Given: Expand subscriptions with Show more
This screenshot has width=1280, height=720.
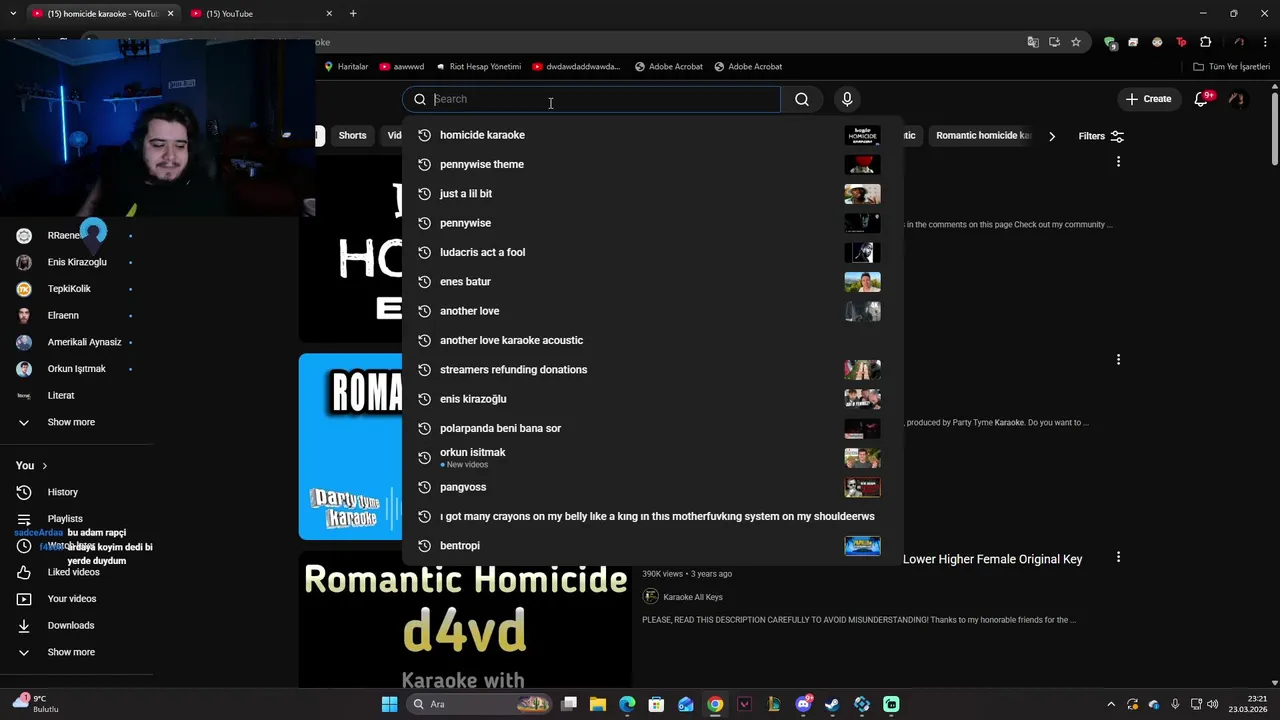Looking at the screenshot, I should [76, 422].
